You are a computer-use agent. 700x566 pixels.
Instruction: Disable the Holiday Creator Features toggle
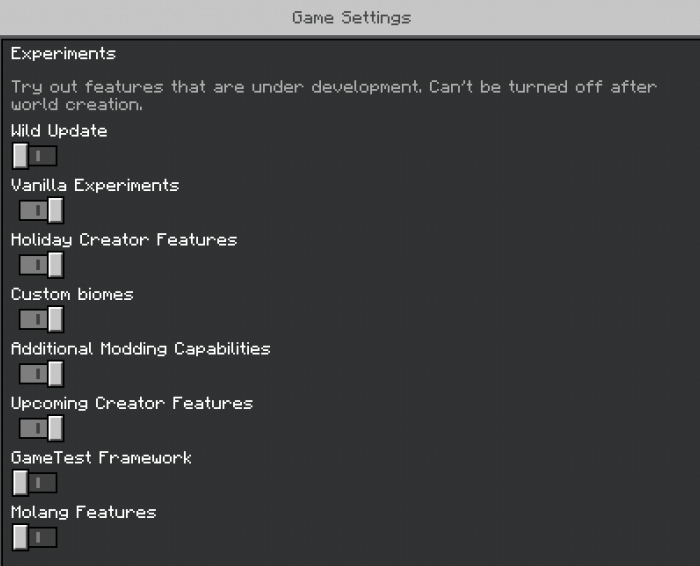point(41,265)
